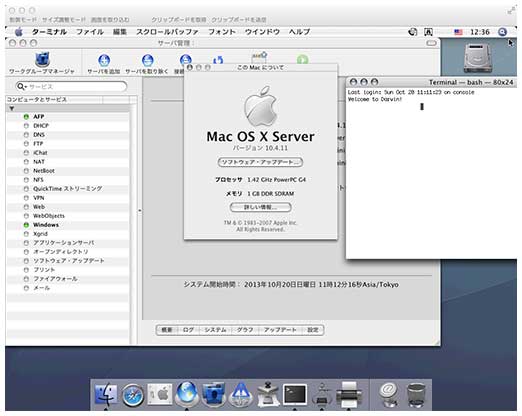Collapse the server disclosure triangle in sidebar
The height and width of the screenshot is (416, 522).
coord(12,109)
